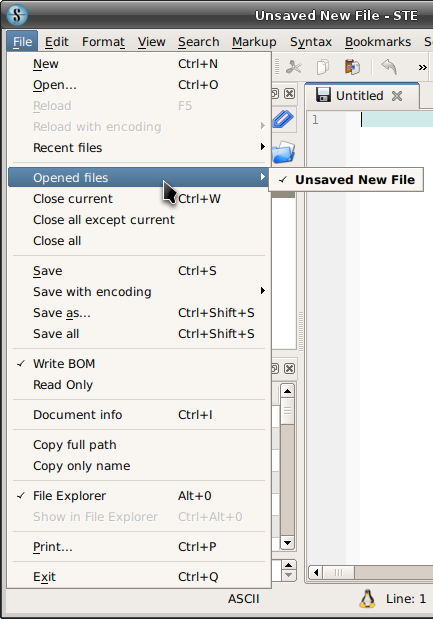433x619 pixels.
Task: Click the Cut scissors toolbar icon
Action: point(294,67)
